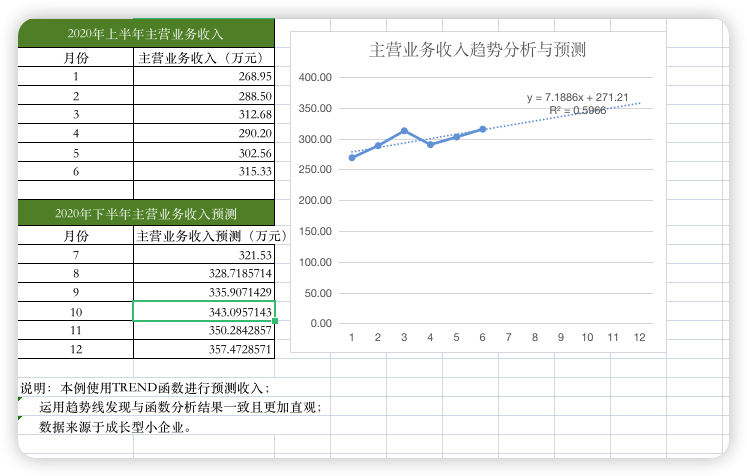Click the '月份' header in first table
The height and width of the screenshot is (476, 747).
tap(76, 58)
